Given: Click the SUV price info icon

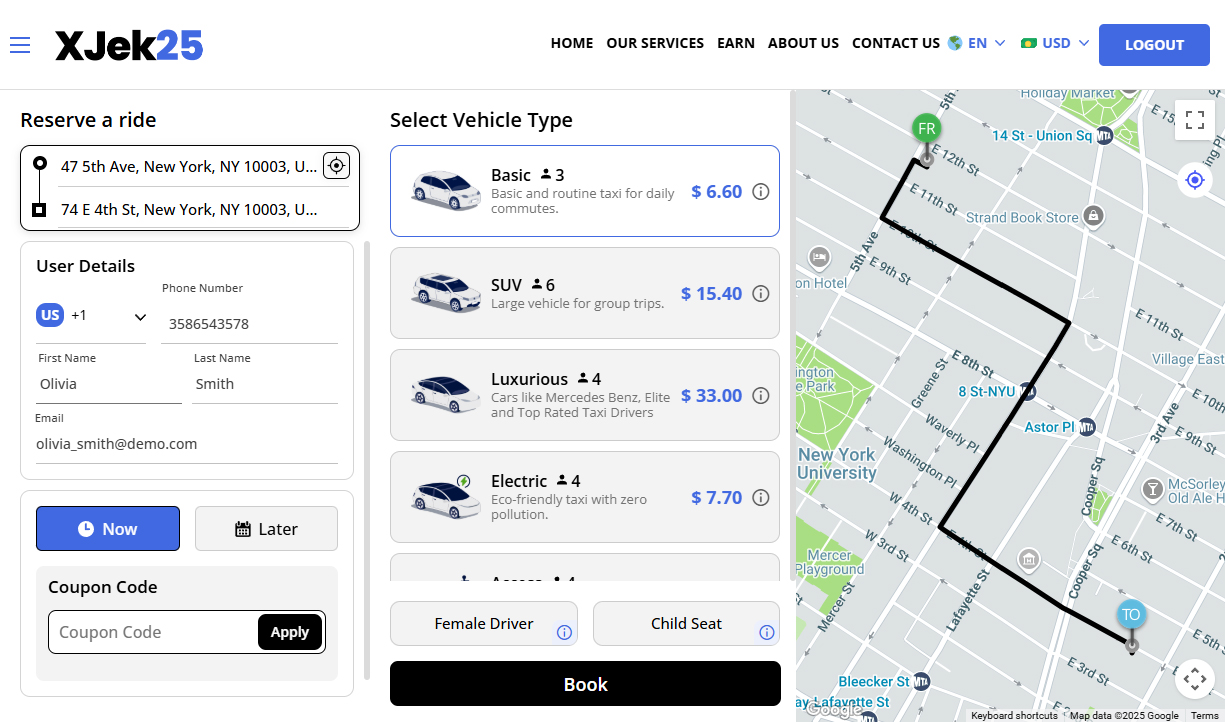Looking at the screenshot, I should (761, 293).
